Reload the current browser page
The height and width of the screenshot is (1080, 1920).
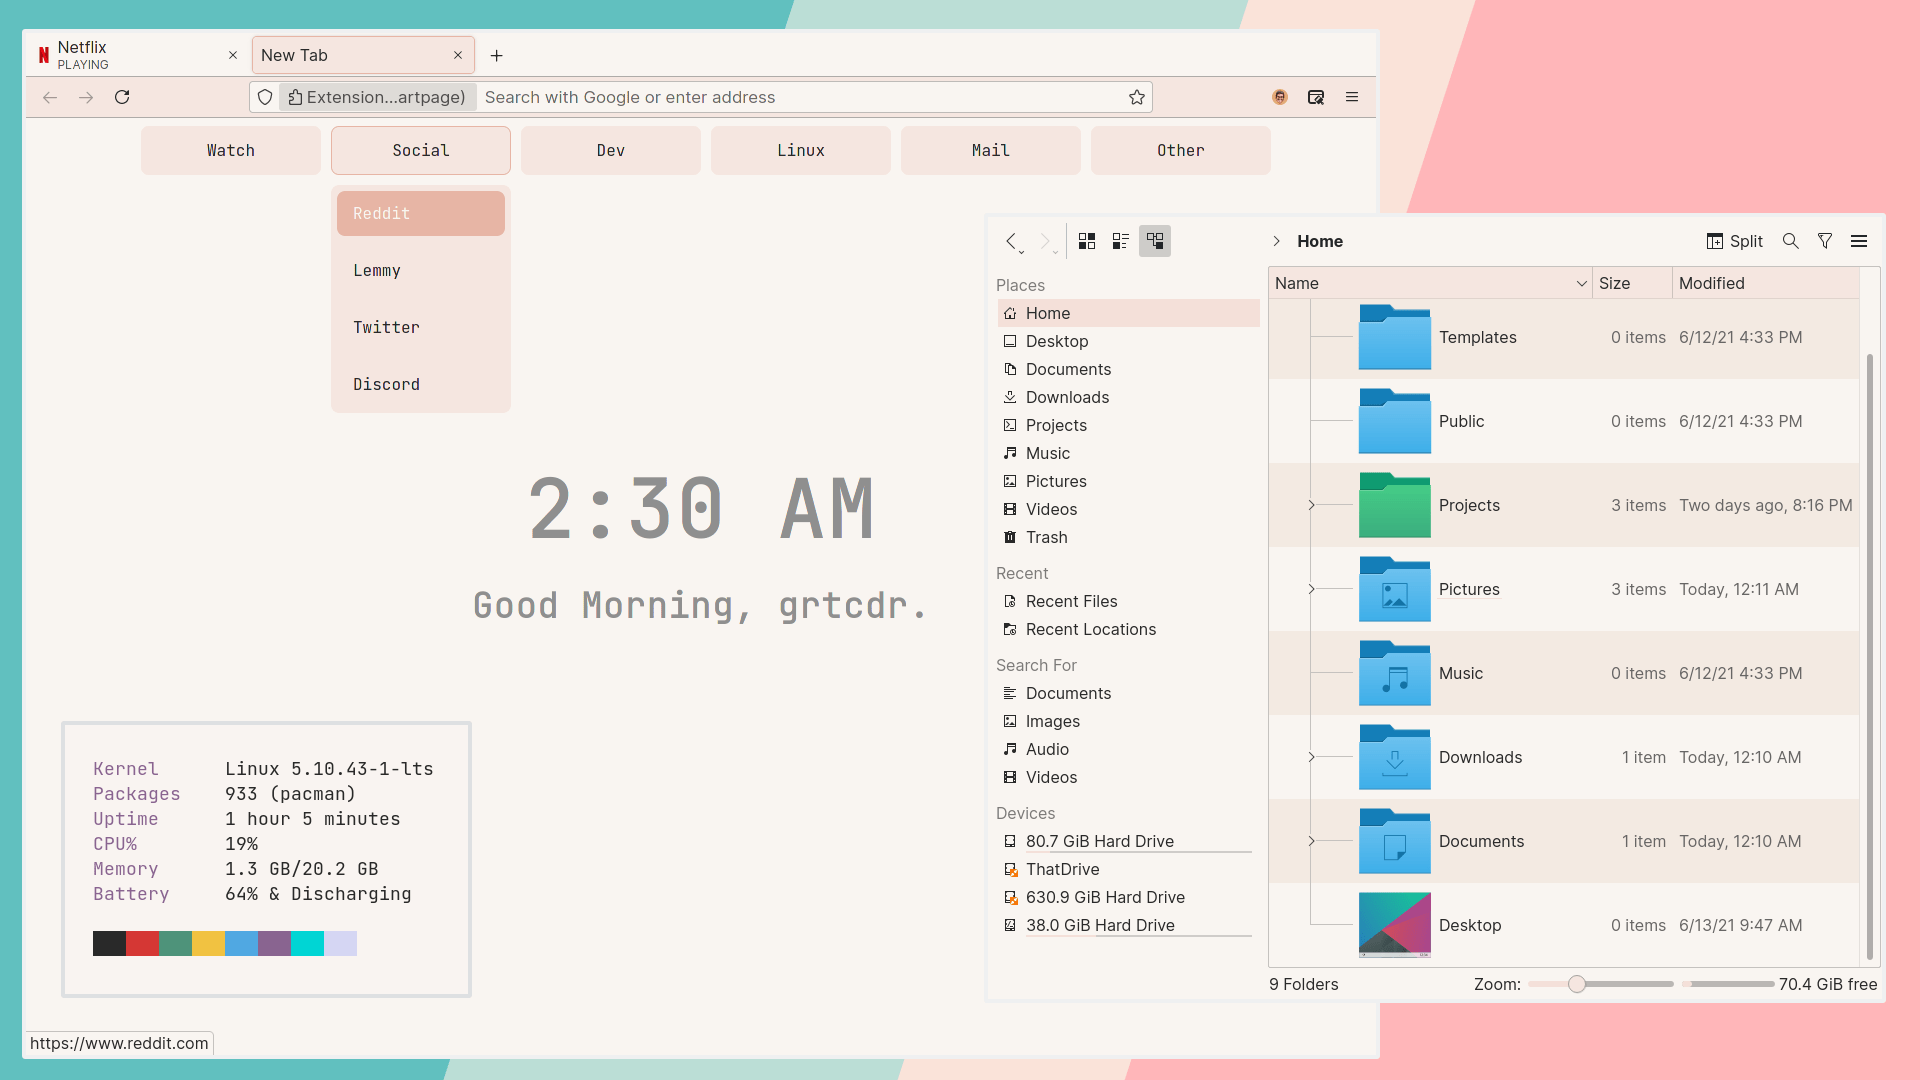(x=122, y=97)
